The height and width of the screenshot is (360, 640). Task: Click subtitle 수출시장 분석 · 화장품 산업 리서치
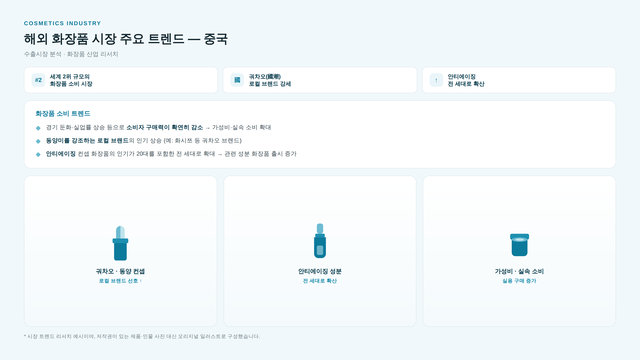(71, 54)
